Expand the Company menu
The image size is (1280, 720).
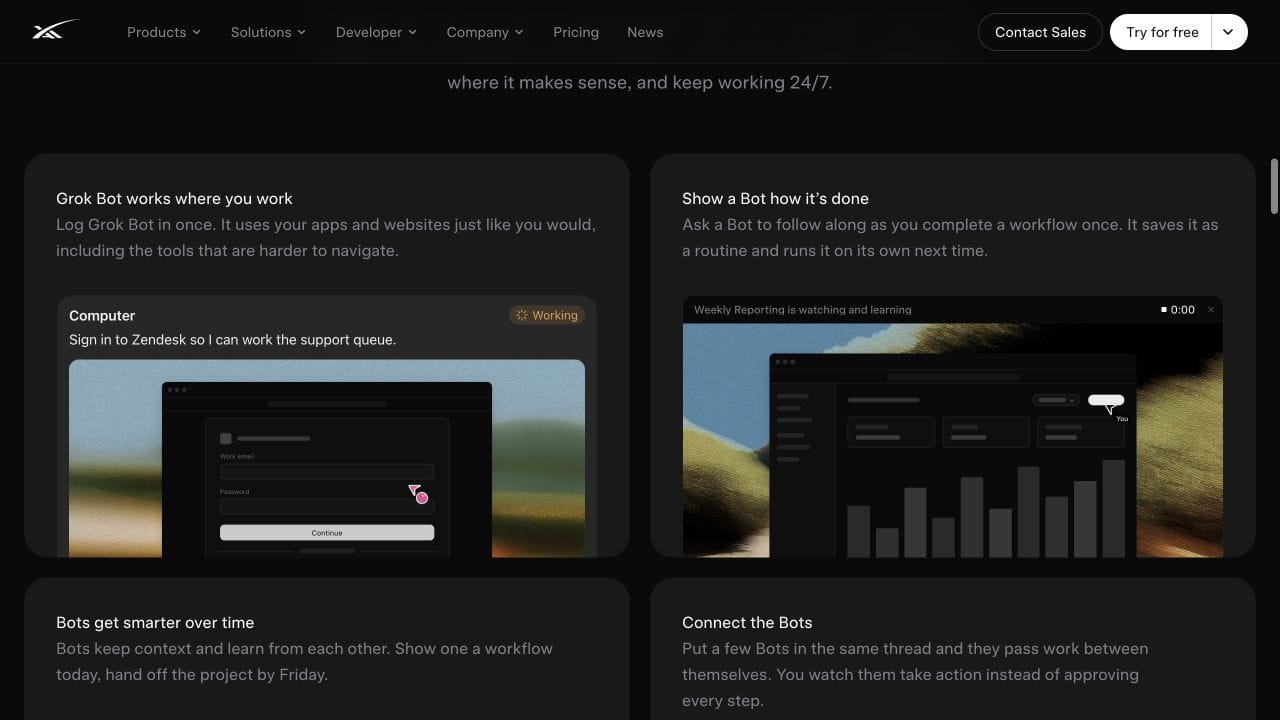coord(485,32)
